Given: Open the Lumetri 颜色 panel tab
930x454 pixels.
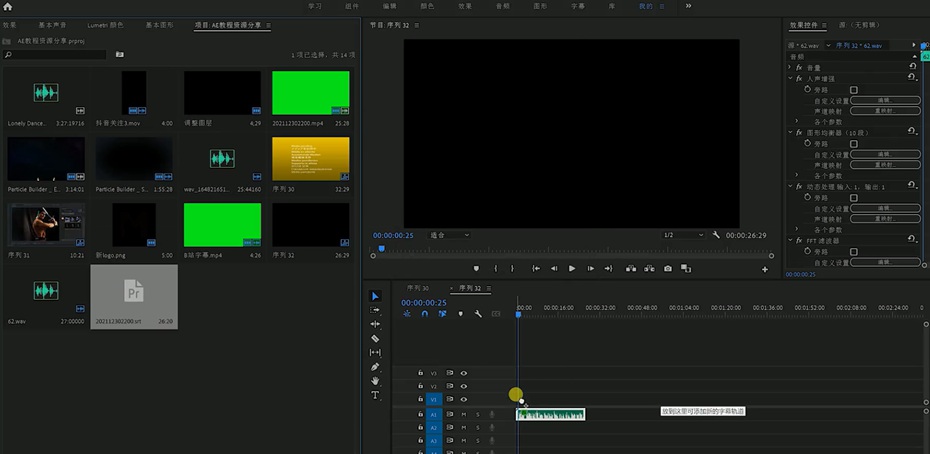Looking at the screenshot, I should (x=106, y=25).
